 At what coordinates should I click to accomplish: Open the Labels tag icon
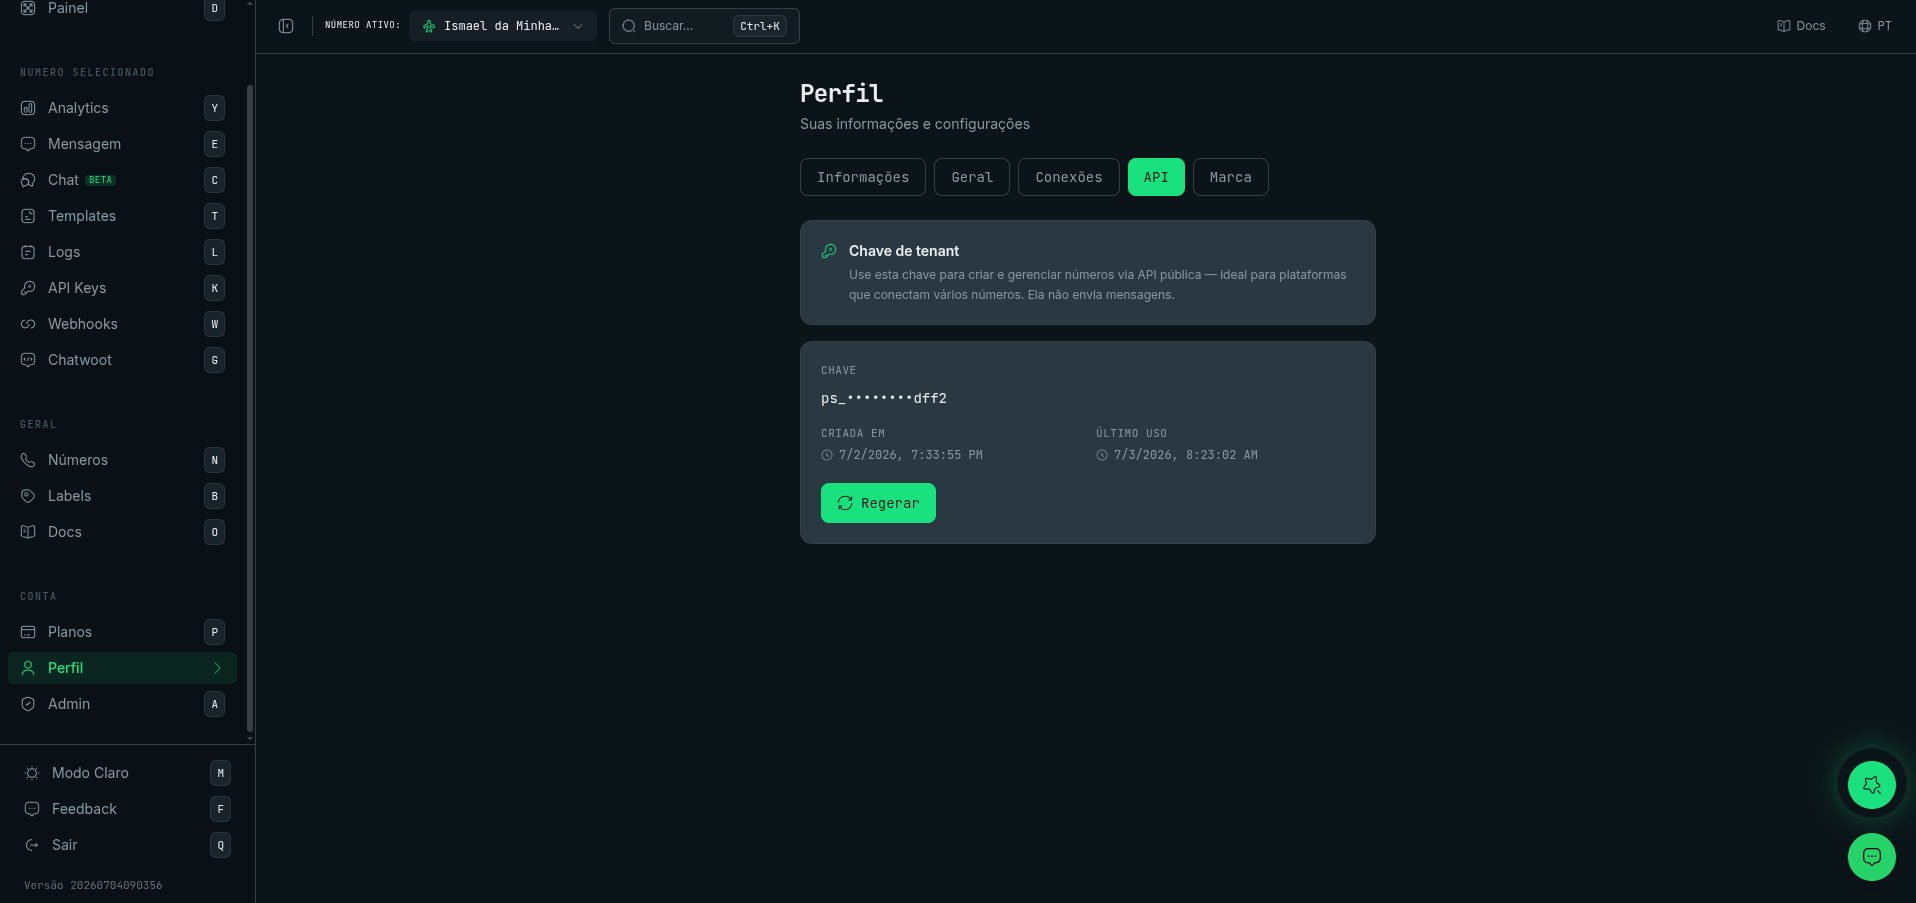point(28,496)
